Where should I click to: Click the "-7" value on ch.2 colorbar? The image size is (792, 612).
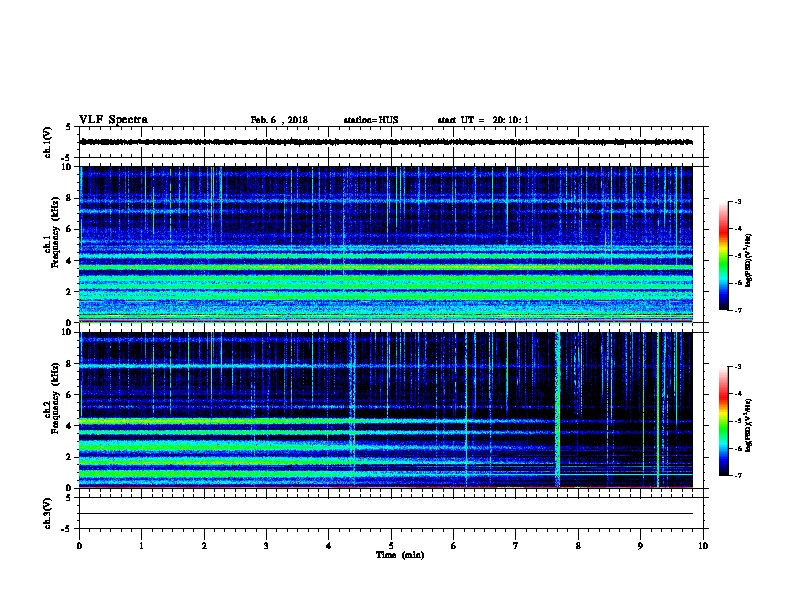737,475
